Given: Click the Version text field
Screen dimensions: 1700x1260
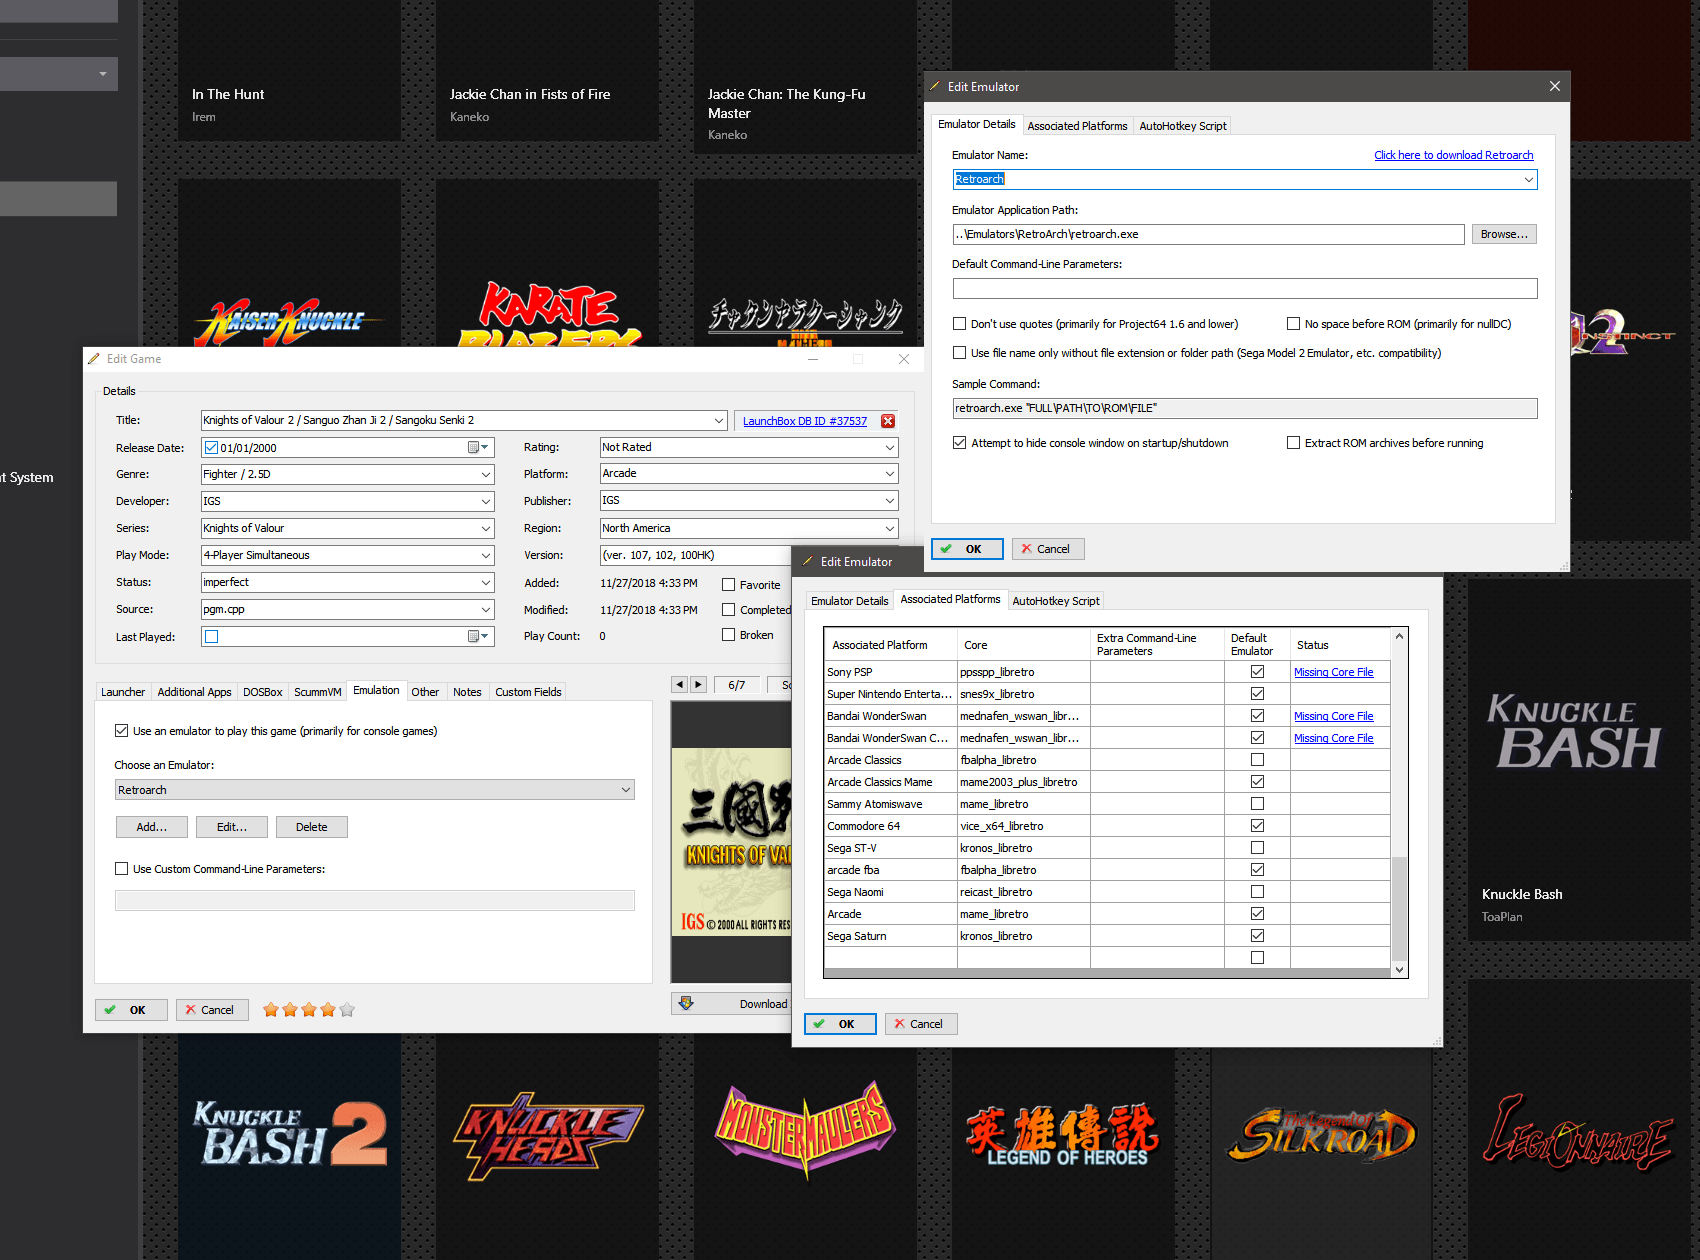Looking at the screenshot, I should 696,555.
